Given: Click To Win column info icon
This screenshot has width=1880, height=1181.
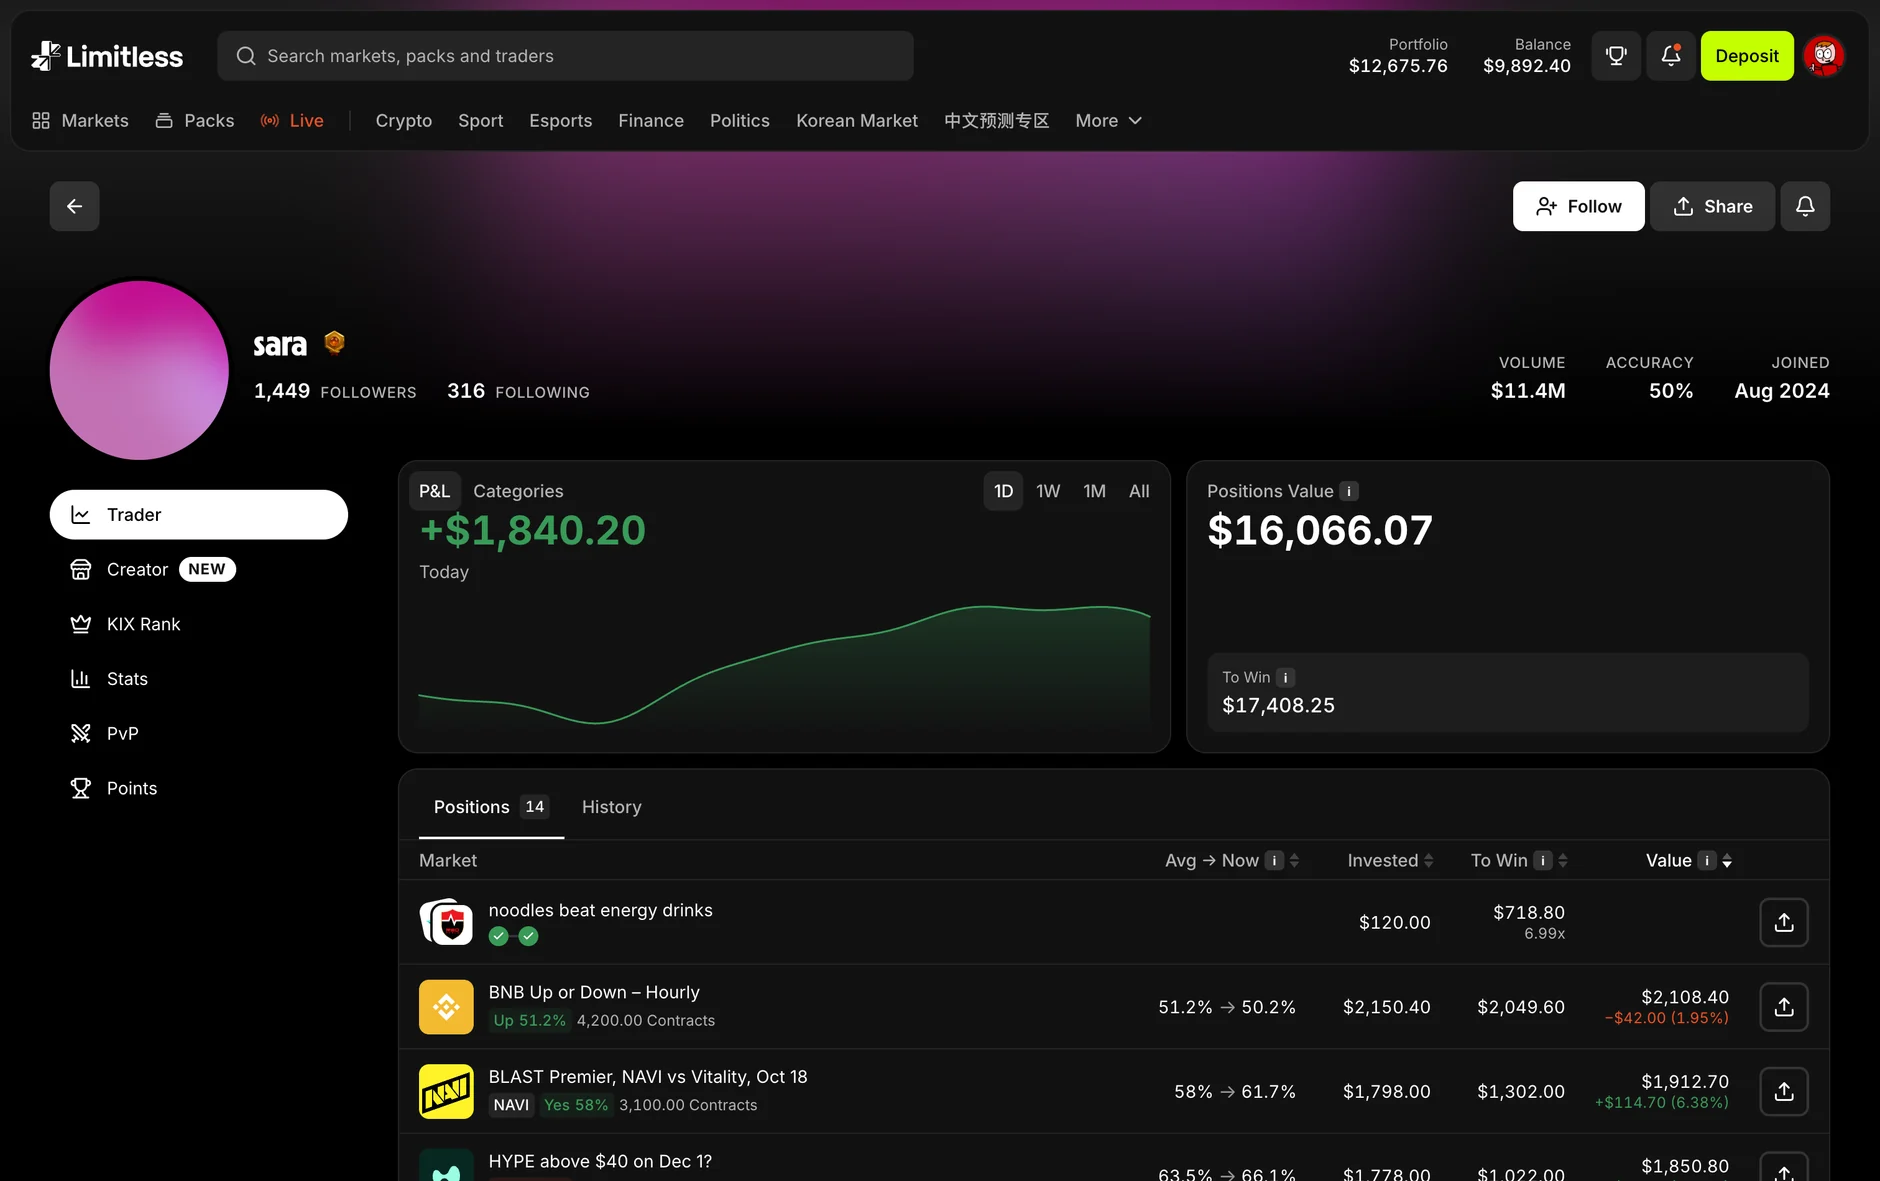Looking at the screenshot, I should click(x=1543, y=860).
